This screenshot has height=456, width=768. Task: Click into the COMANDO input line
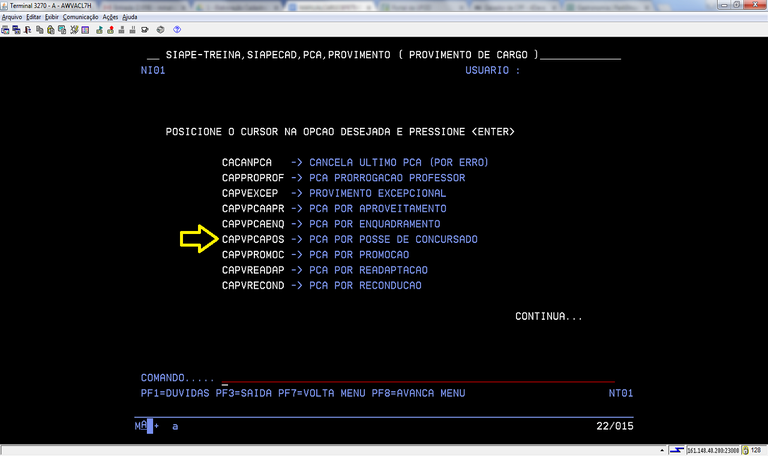(400, 378)
